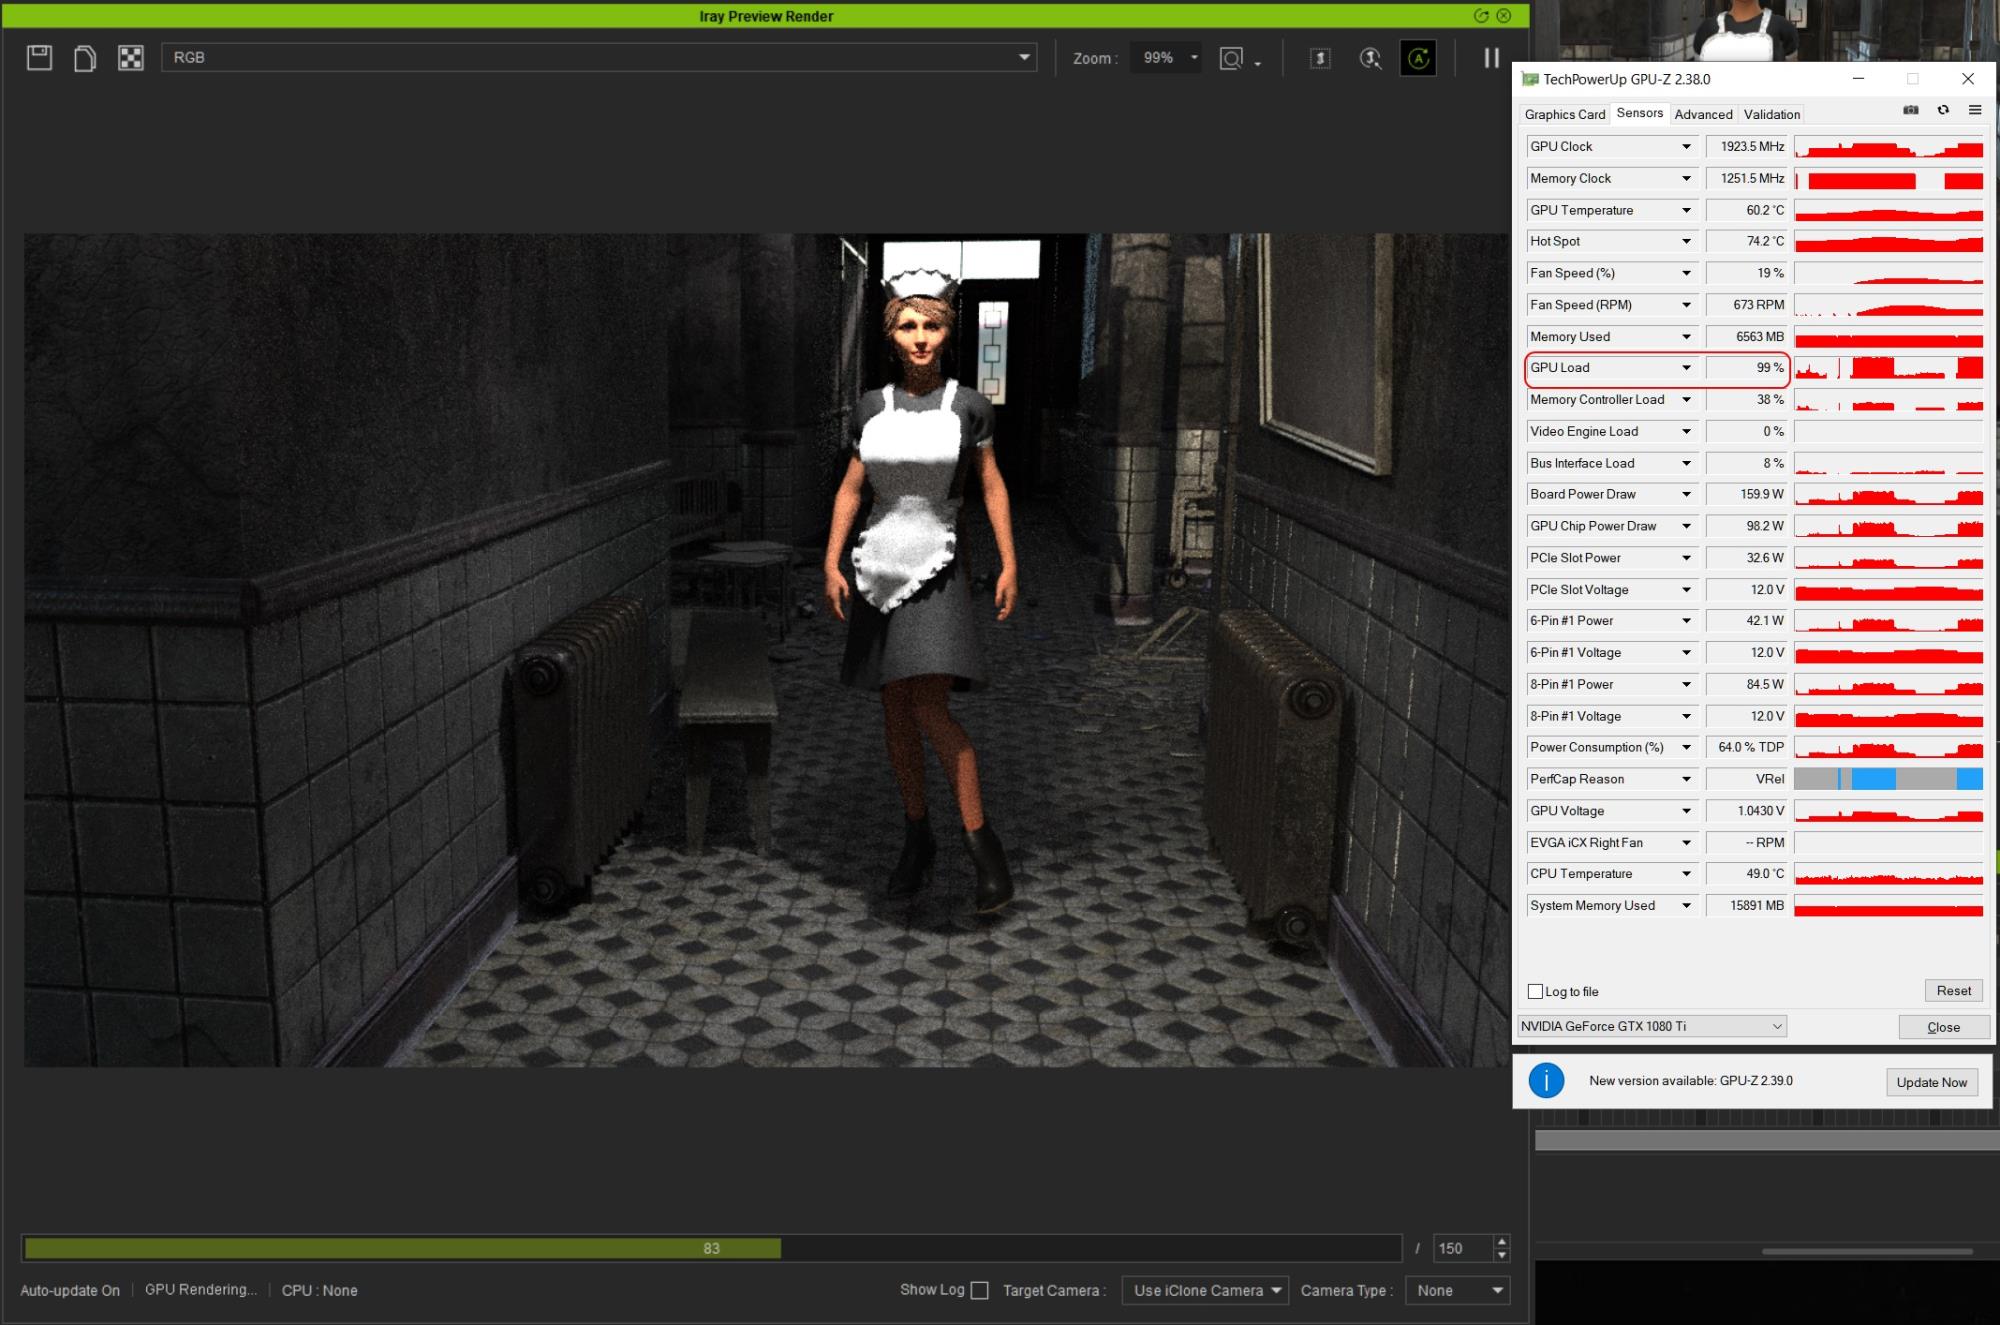The width and height of the screenshot is (2000, 1325).
Task: Open the Board Power Draw dropdown arrow
Action: (1686, 494)
